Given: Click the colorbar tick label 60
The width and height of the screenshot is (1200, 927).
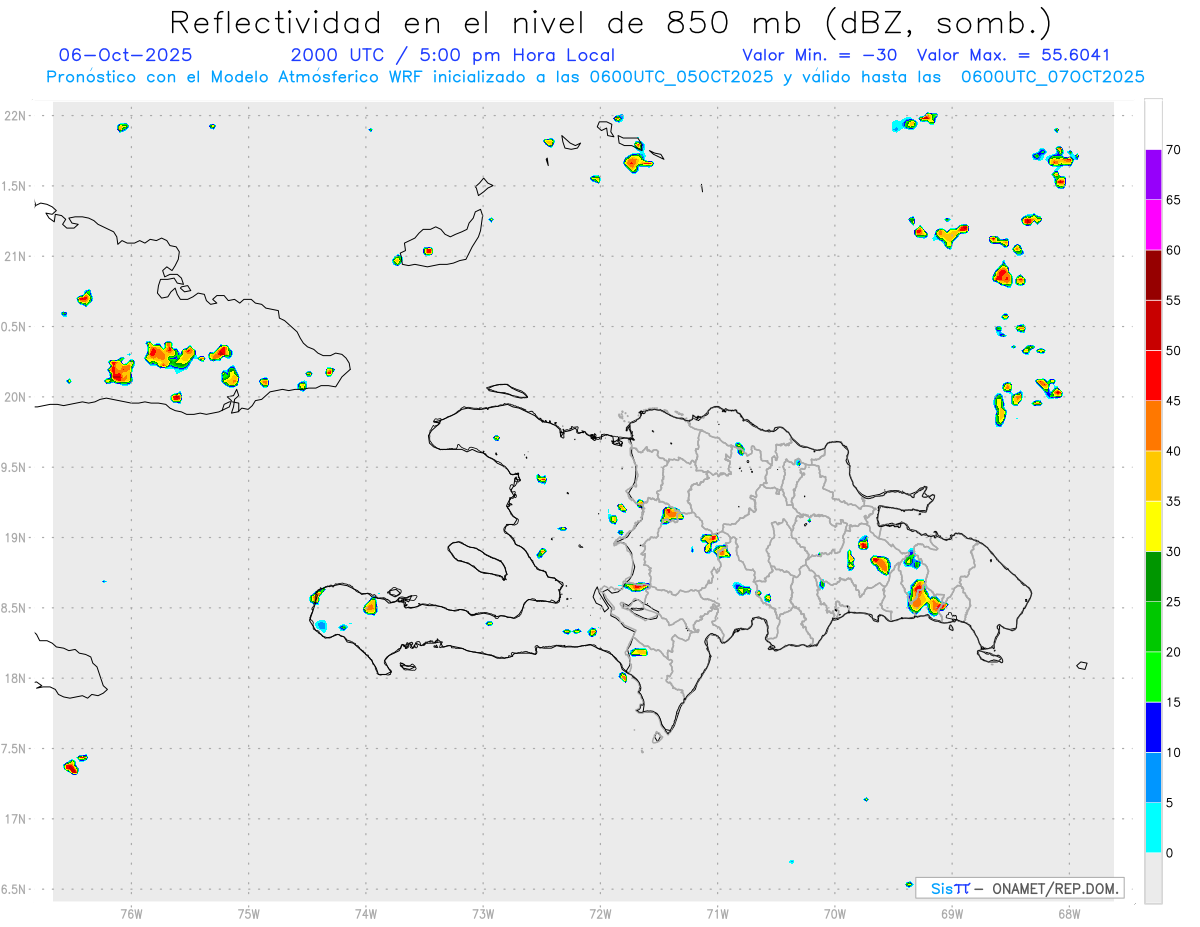Looking at the screenshot, I should (x=1174, y=250).
